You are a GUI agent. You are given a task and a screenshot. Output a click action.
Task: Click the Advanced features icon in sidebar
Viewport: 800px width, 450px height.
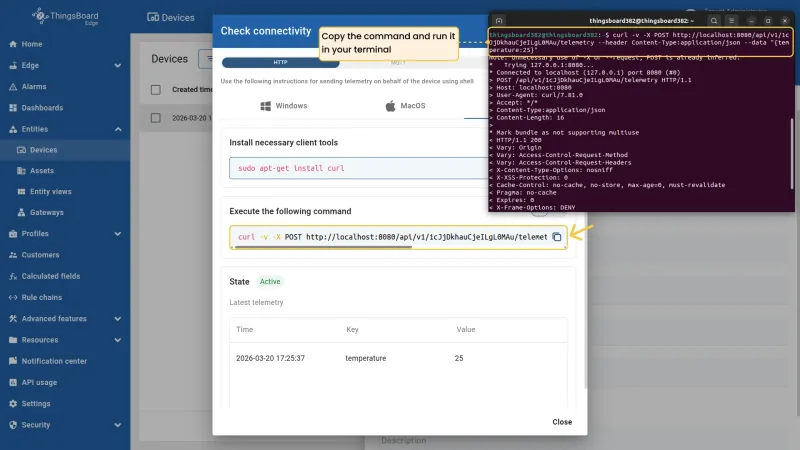(13, 318)
